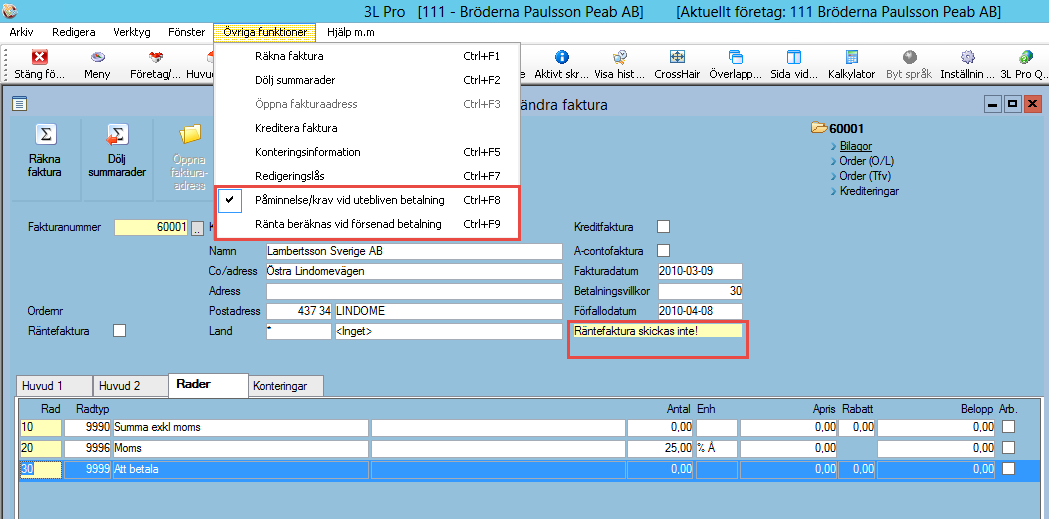Toggle the Räntefaktura checkbox
The image size is (1049, 519).
pos(120,330)
